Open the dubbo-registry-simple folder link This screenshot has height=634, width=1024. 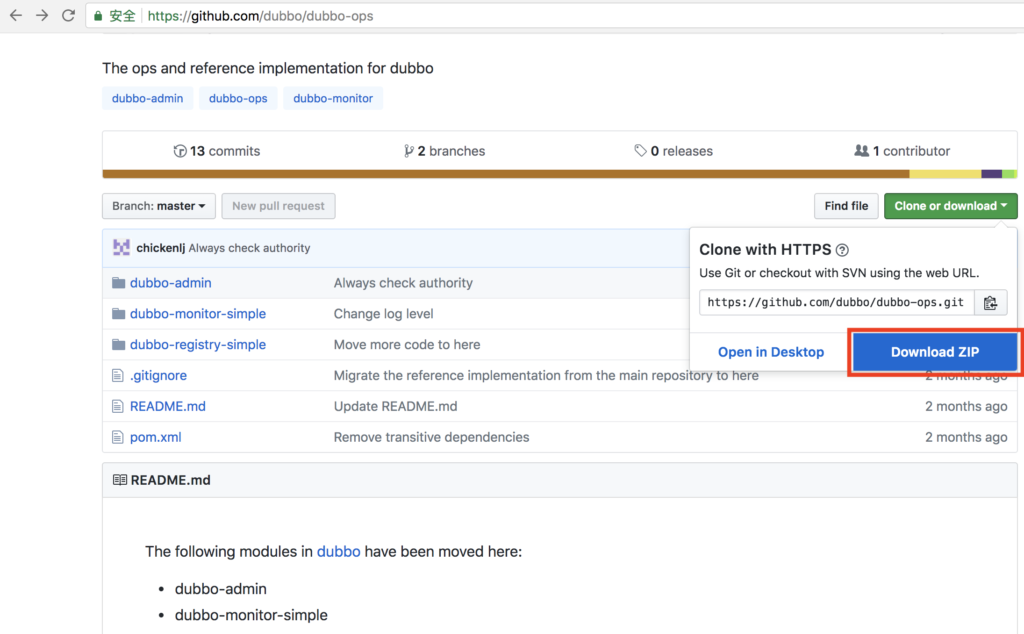[198, 344]
